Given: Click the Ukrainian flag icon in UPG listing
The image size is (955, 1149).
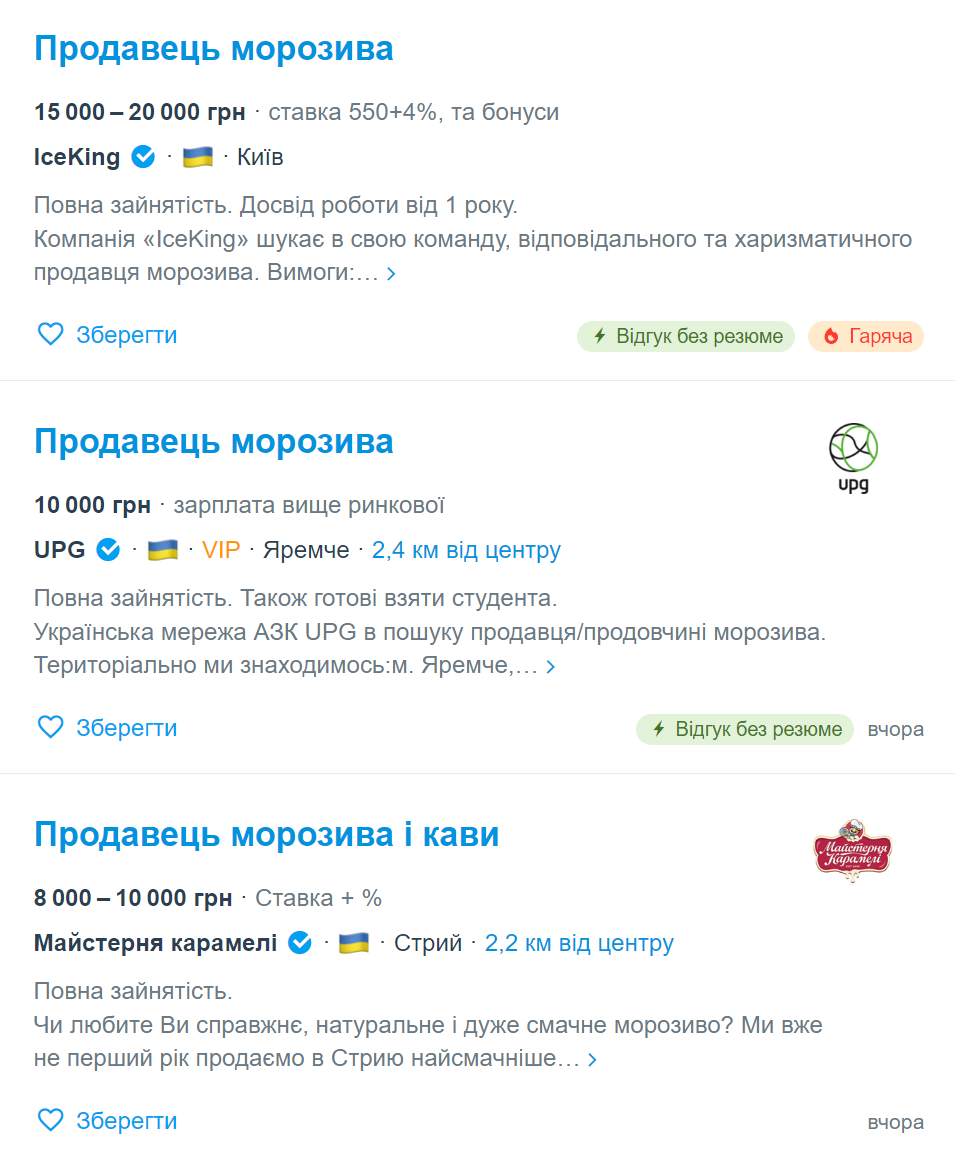Looking at the screenshot, I should pos(162,549).
